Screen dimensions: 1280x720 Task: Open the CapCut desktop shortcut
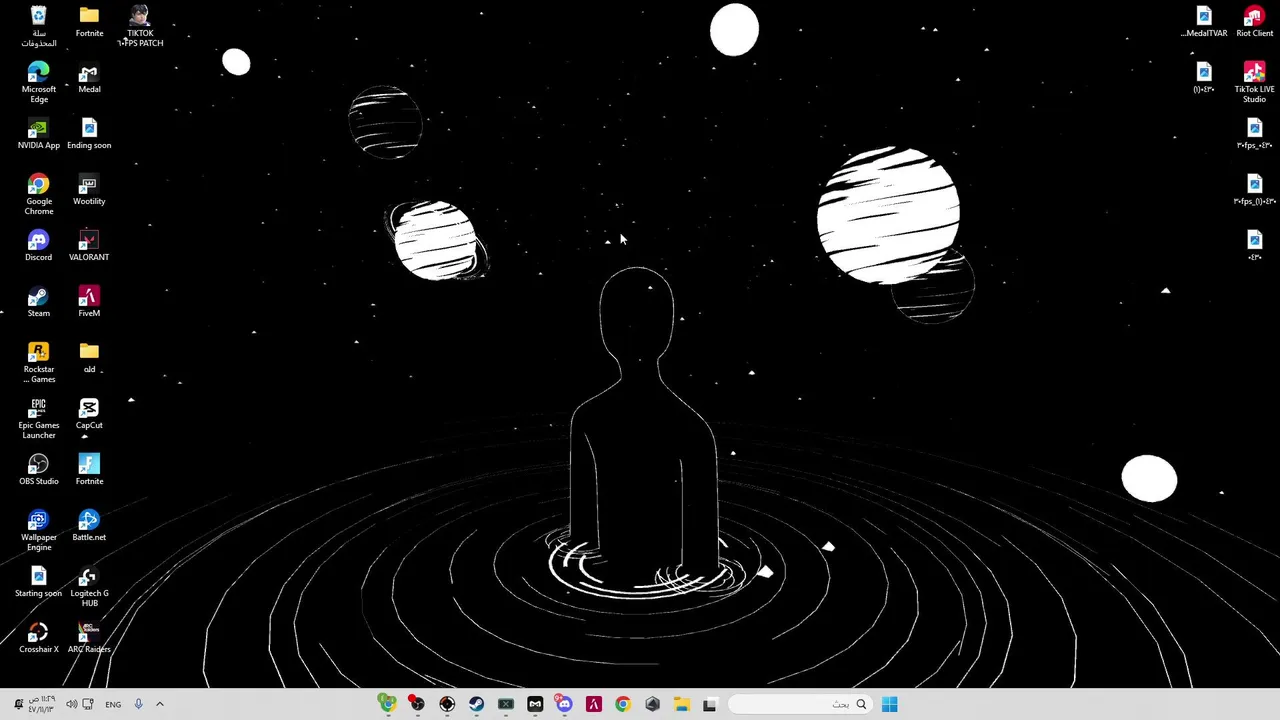pos(89,414)
